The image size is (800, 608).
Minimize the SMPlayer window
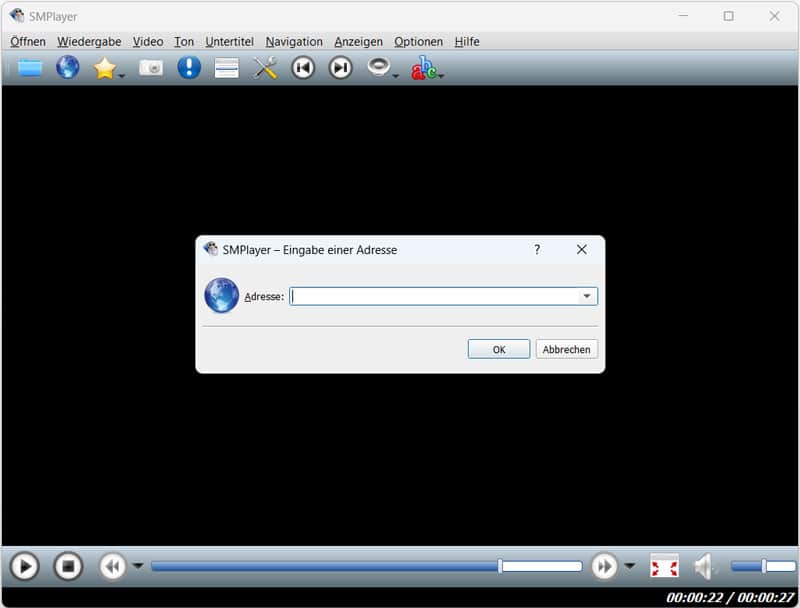click(x=683, y=16)
